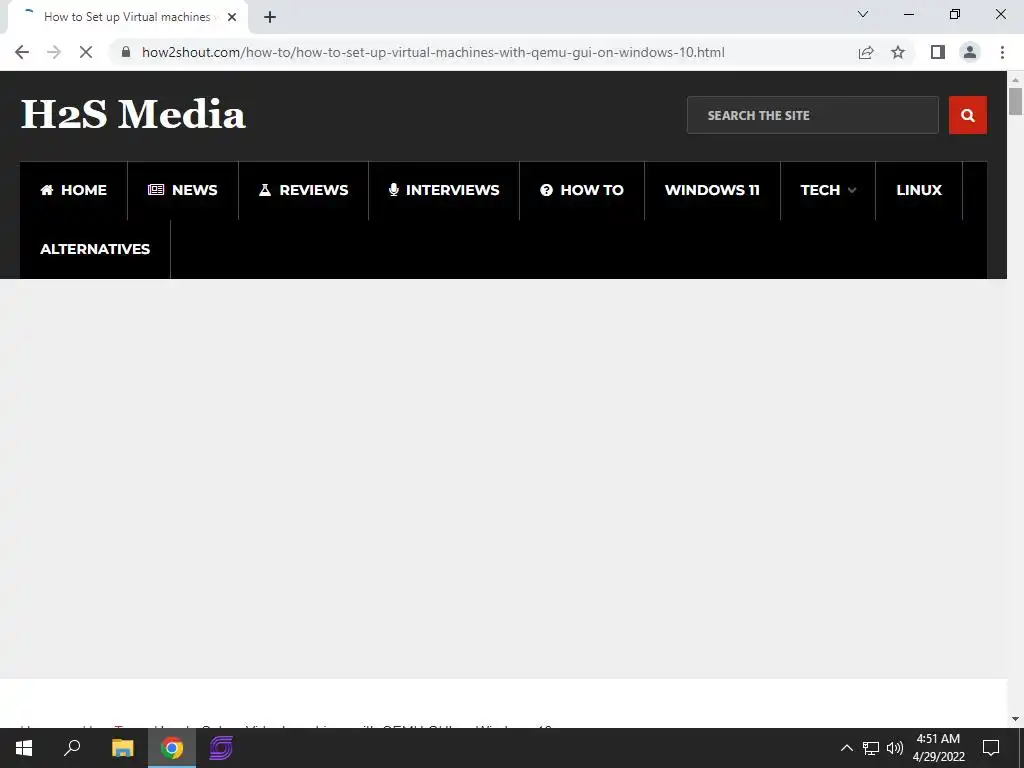Open the Windows 11 section

[712, 190]
